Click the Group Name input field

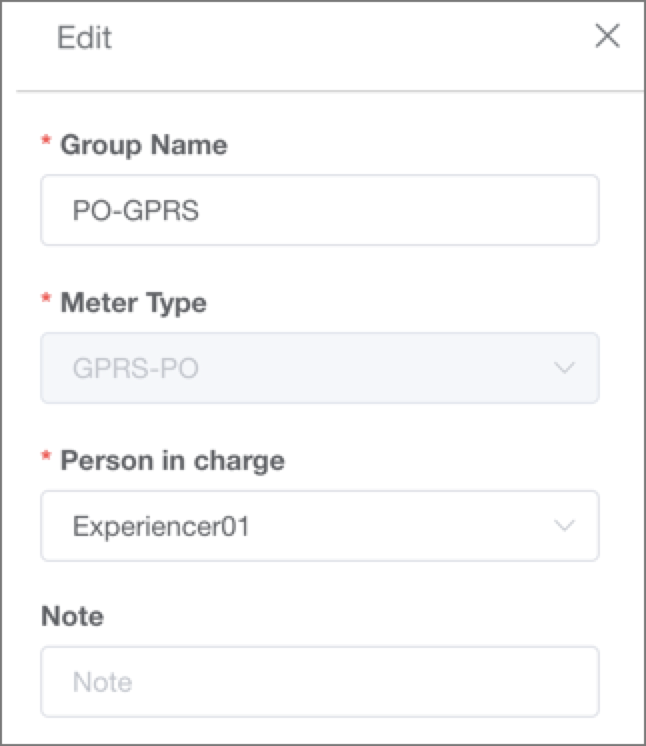coord(320,210)
